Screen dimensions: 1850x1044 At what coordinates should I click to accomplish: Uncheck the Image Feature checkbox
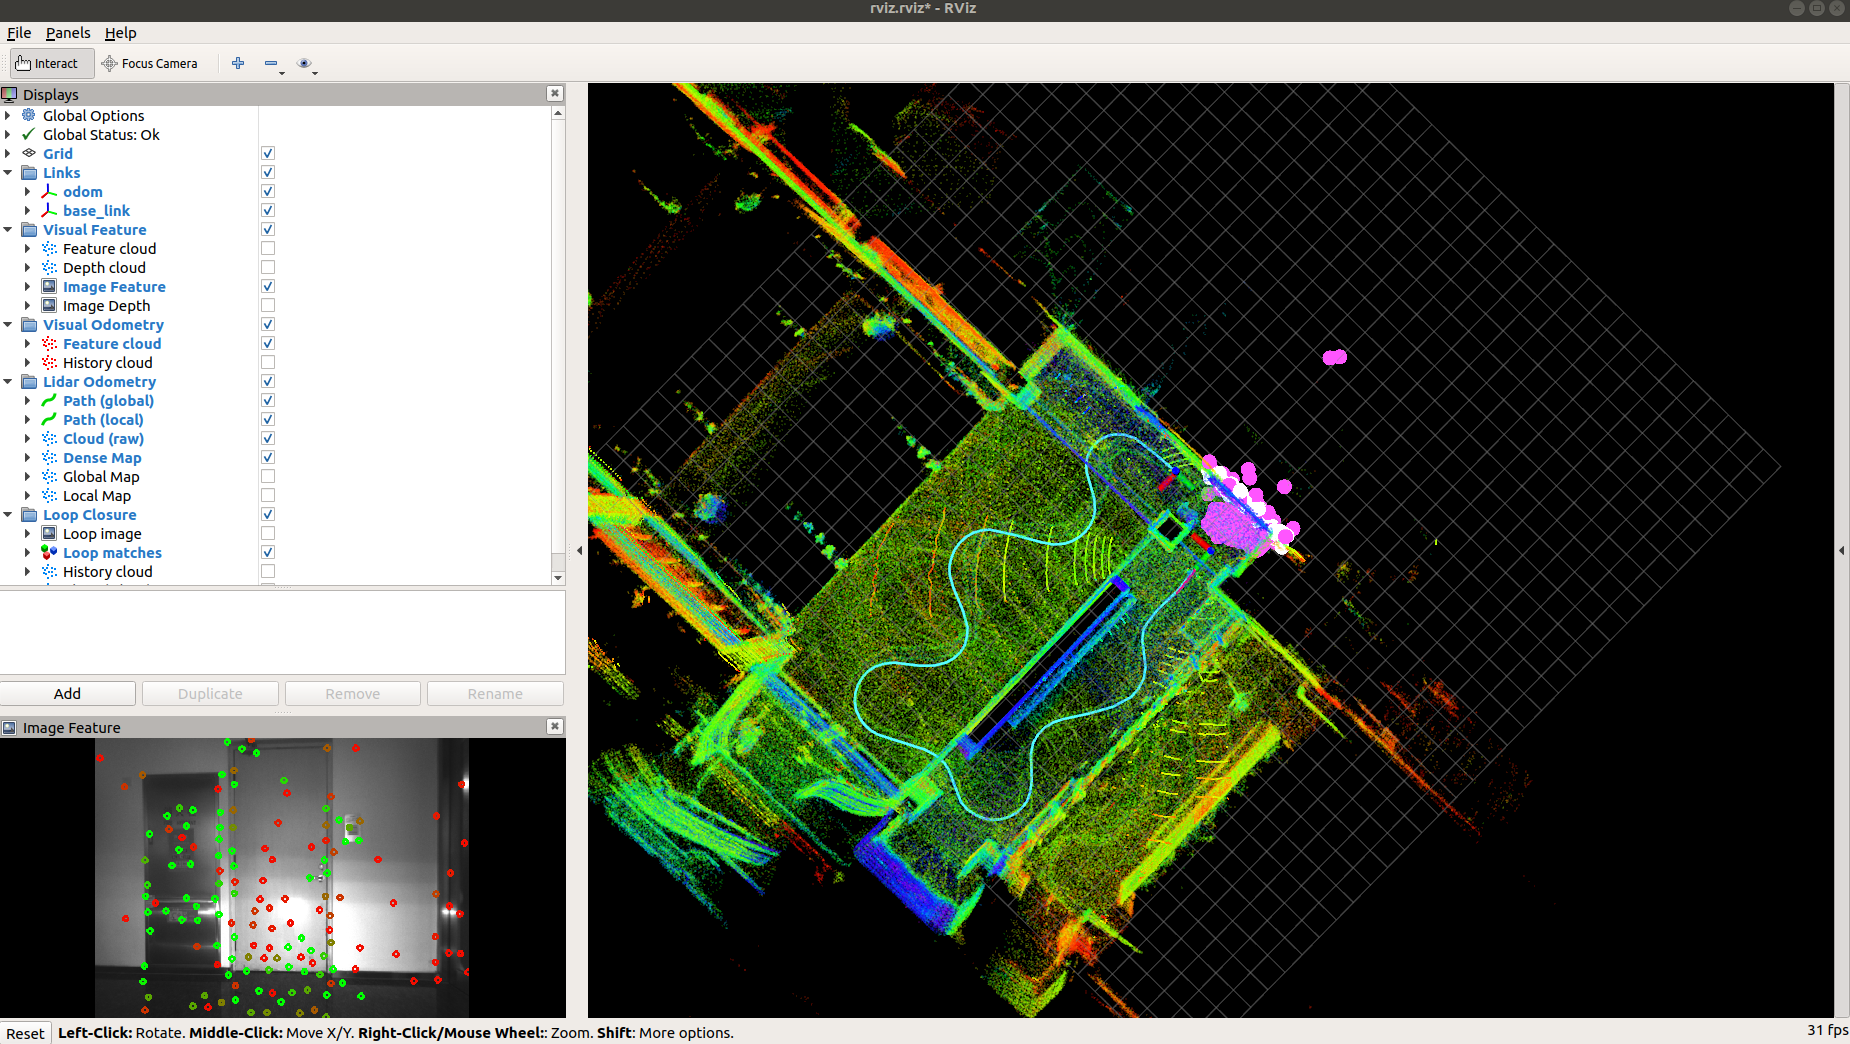pos(268,286)
